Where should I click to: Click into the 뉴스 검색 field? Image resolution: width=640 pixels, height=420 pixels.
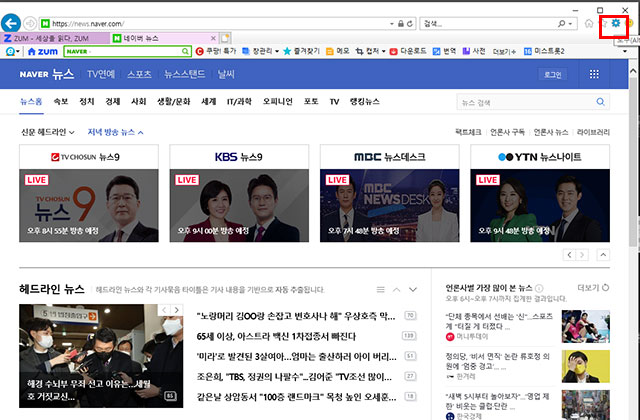[x=526, y=102]
